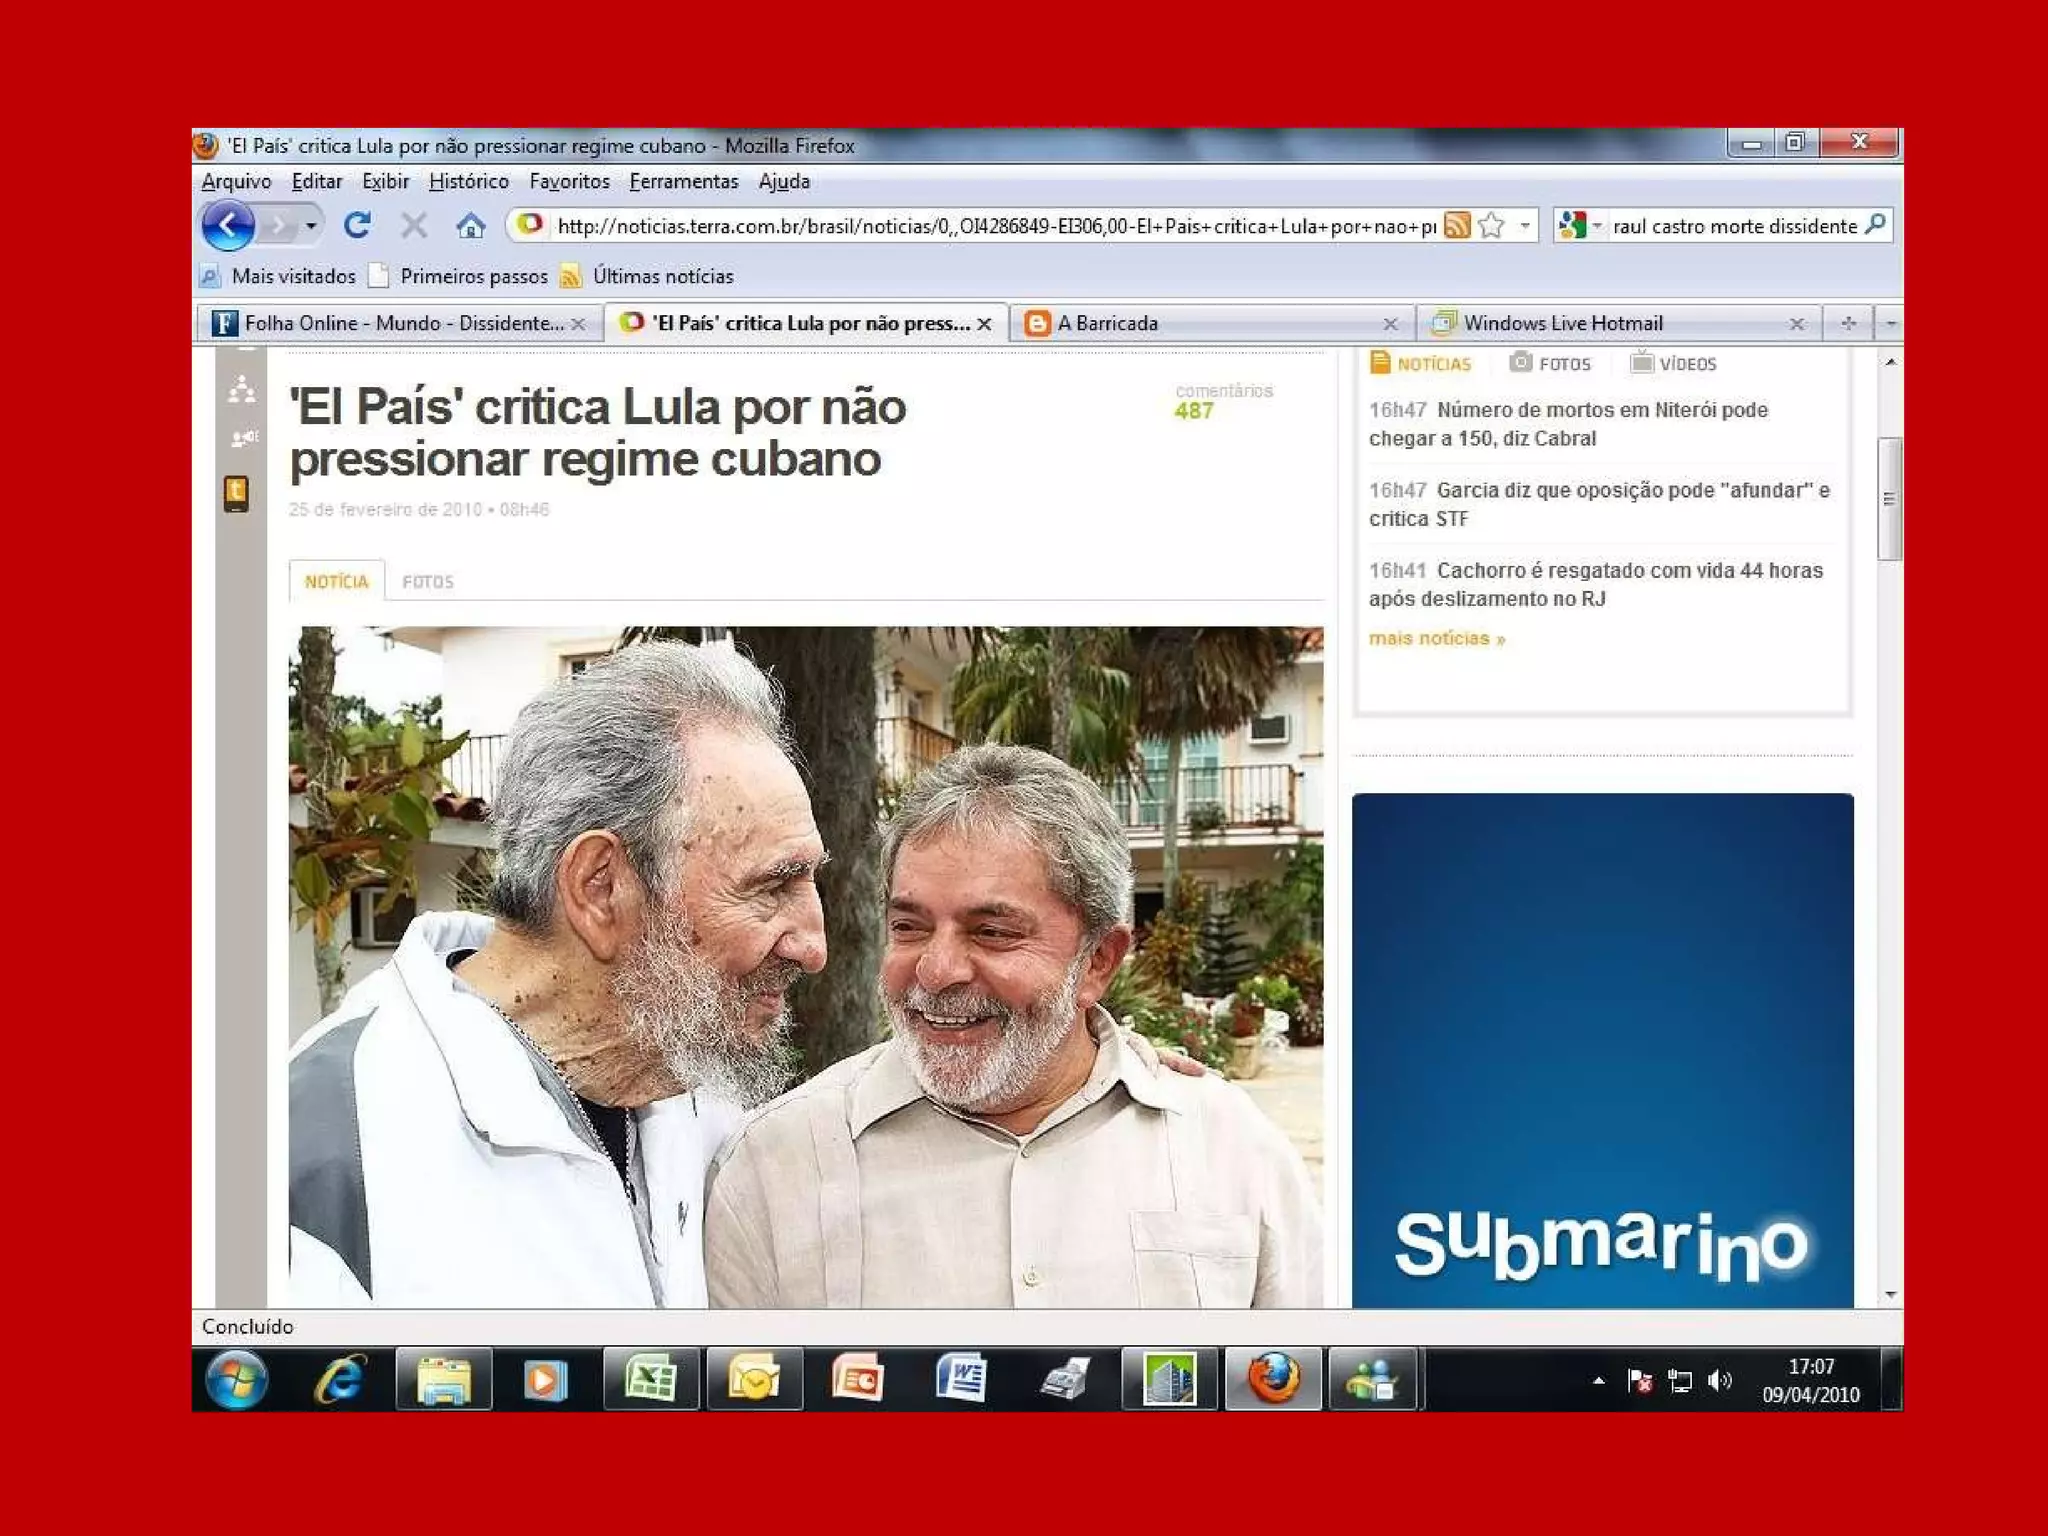The image size is (2048, 1536).
Task: Close the Folha Online tab
Action: coord(578,324)
